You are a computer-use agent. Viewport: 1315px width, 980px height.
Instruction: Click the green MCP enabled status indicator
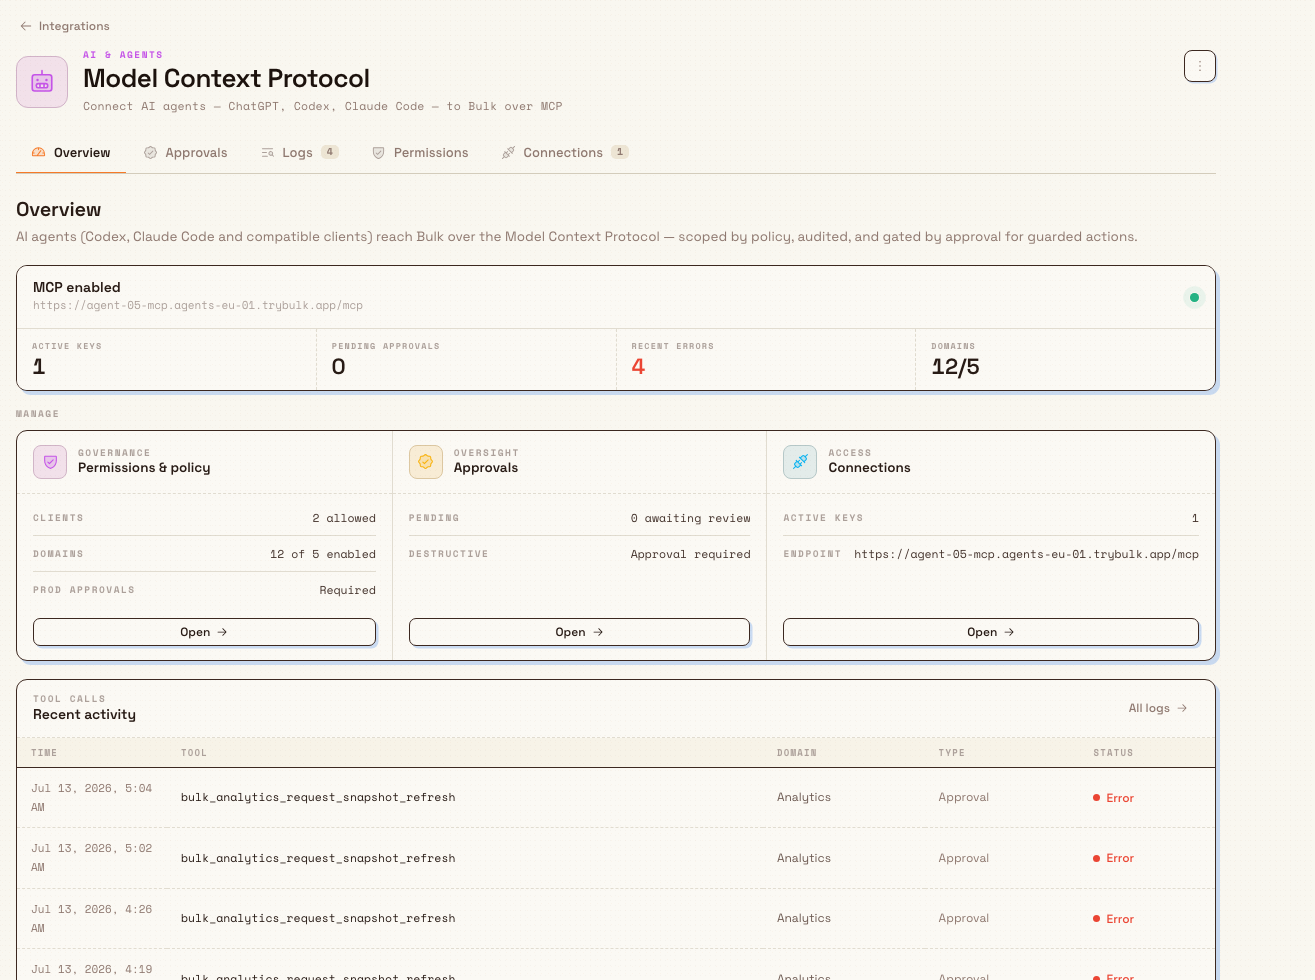(x=1194, y=297)
